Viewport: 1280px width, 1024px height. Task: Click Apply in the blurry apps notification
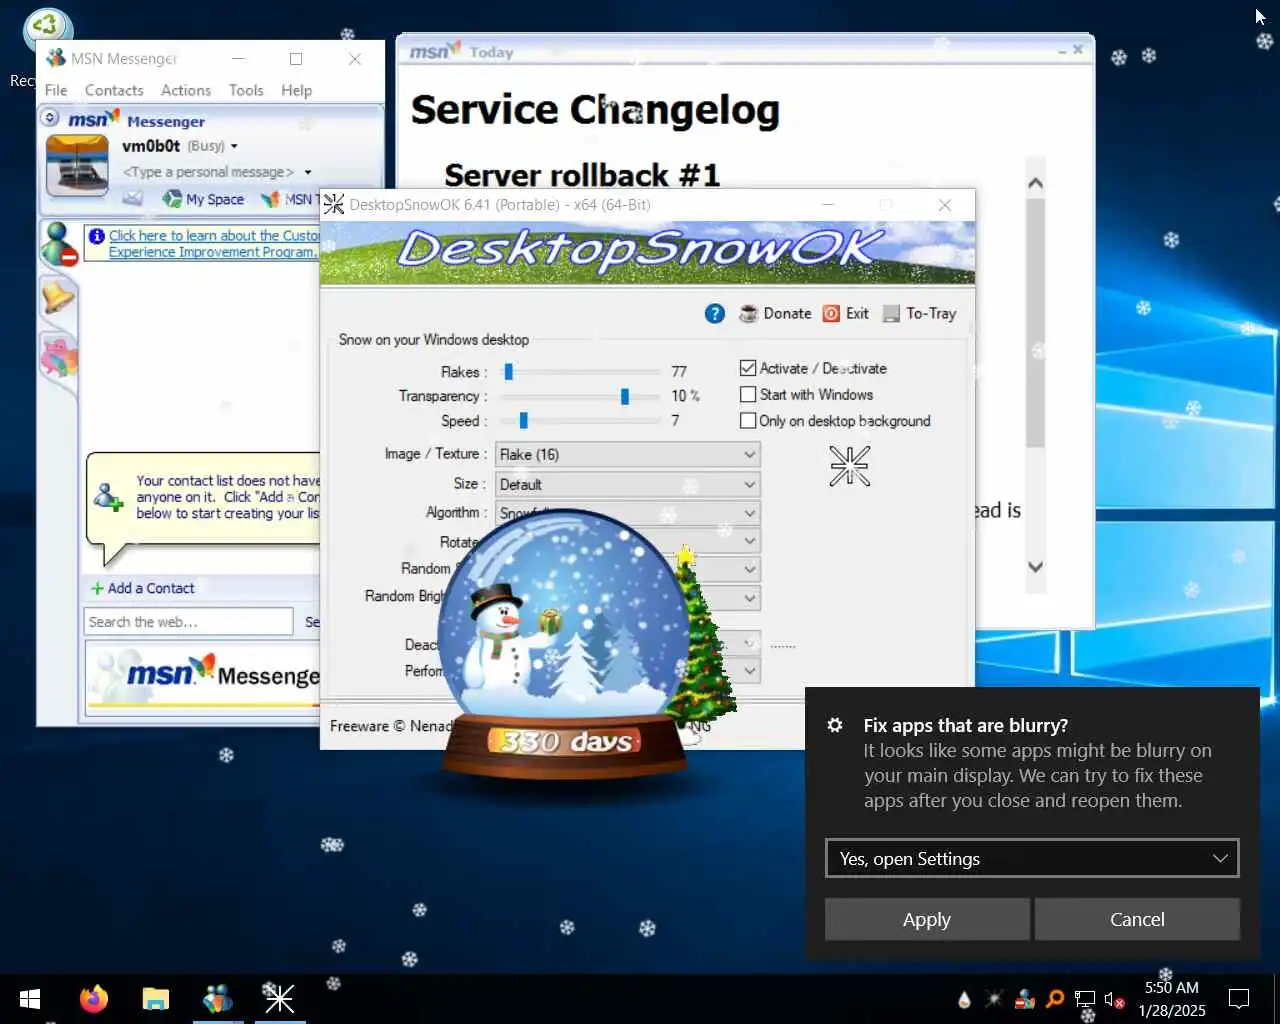tap(927, 919)
